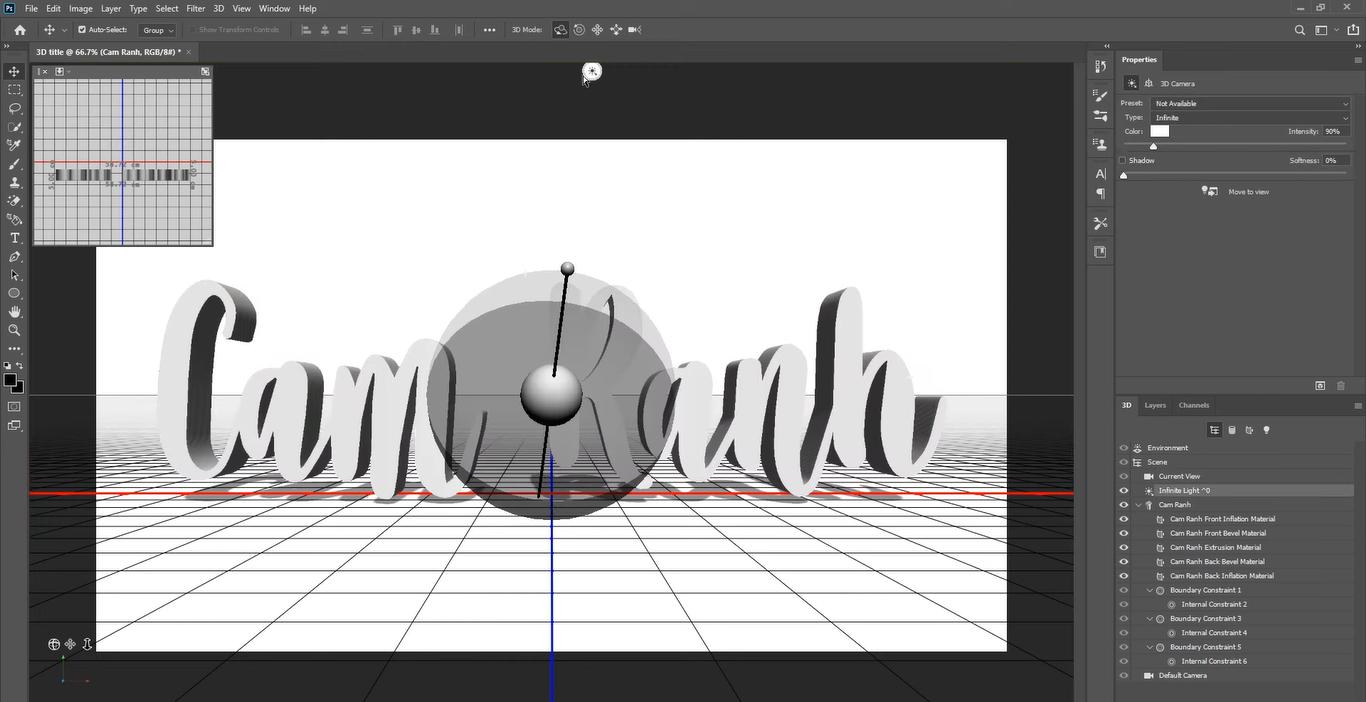
Task: Open the Preset dropdown
Action: [1250, 103]
